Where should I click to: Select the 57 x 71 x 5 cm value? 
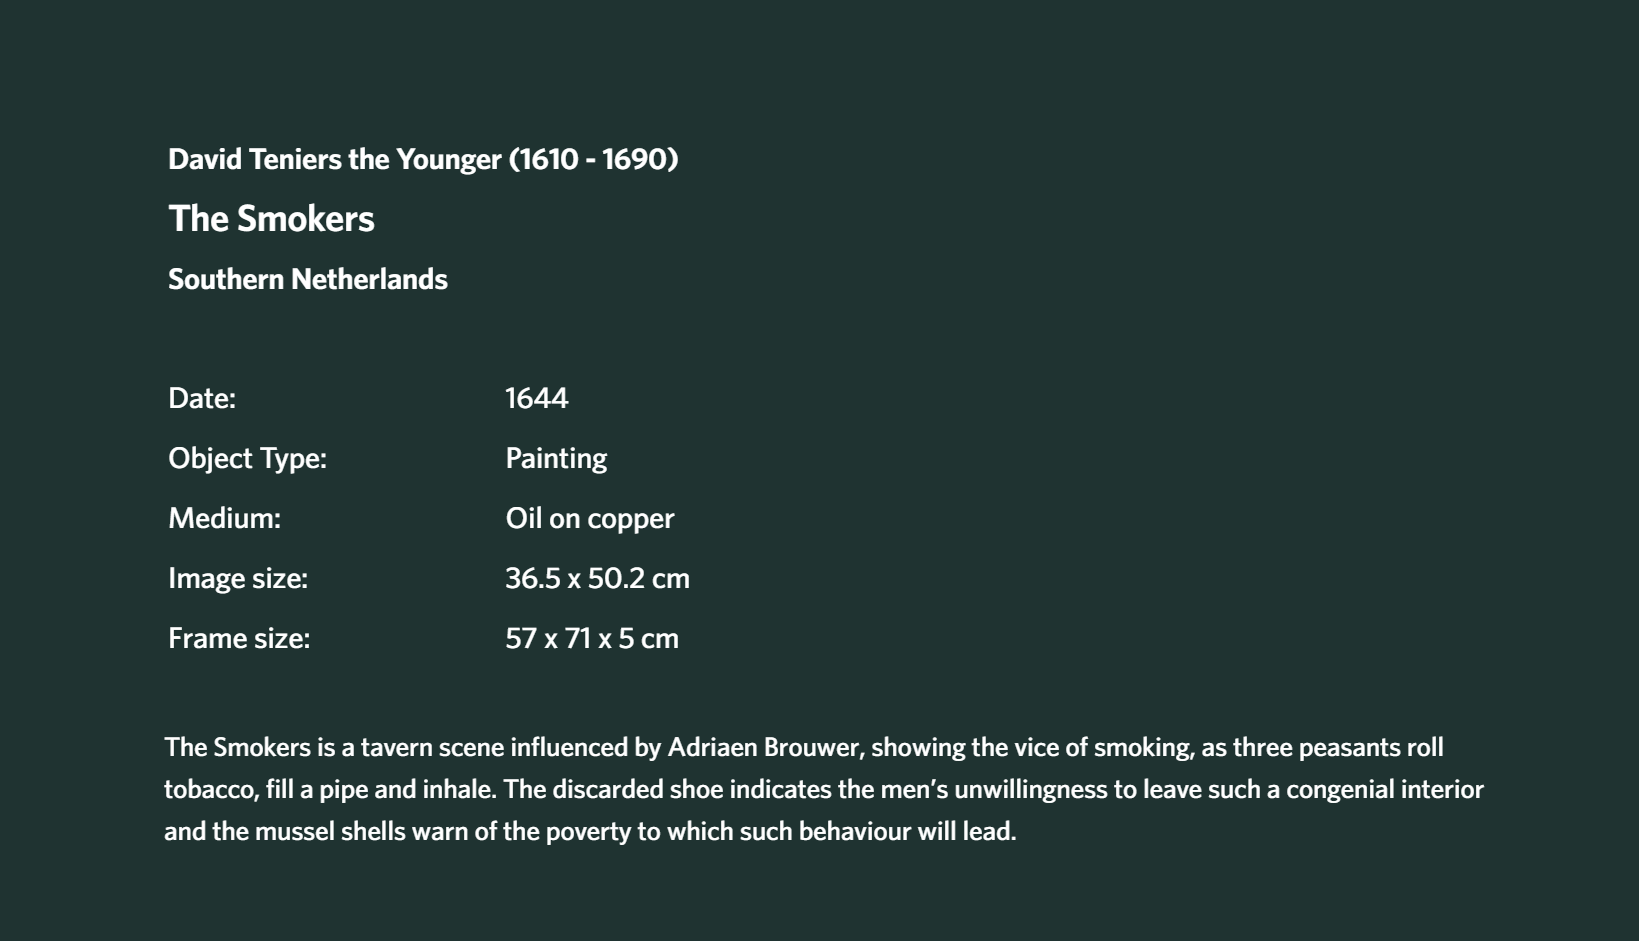point(592,638)
